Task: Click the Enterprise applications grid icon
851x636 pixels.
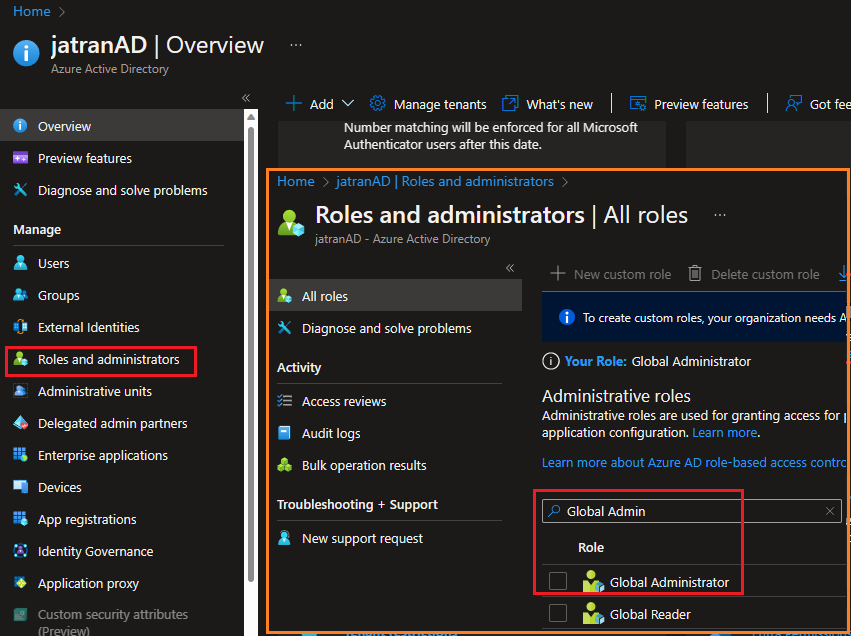Action: coord(20,455)
